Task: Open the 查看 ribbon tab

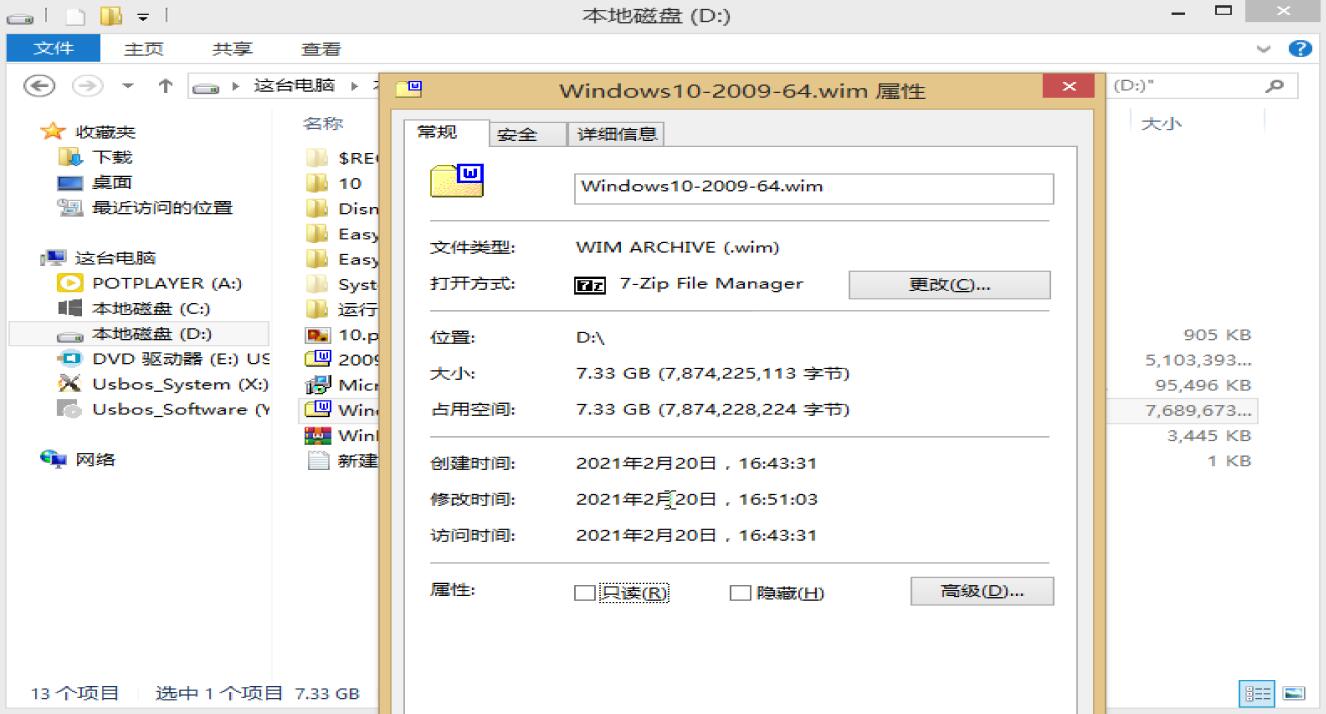Action: pyautogui.click(x=321, y=48)
